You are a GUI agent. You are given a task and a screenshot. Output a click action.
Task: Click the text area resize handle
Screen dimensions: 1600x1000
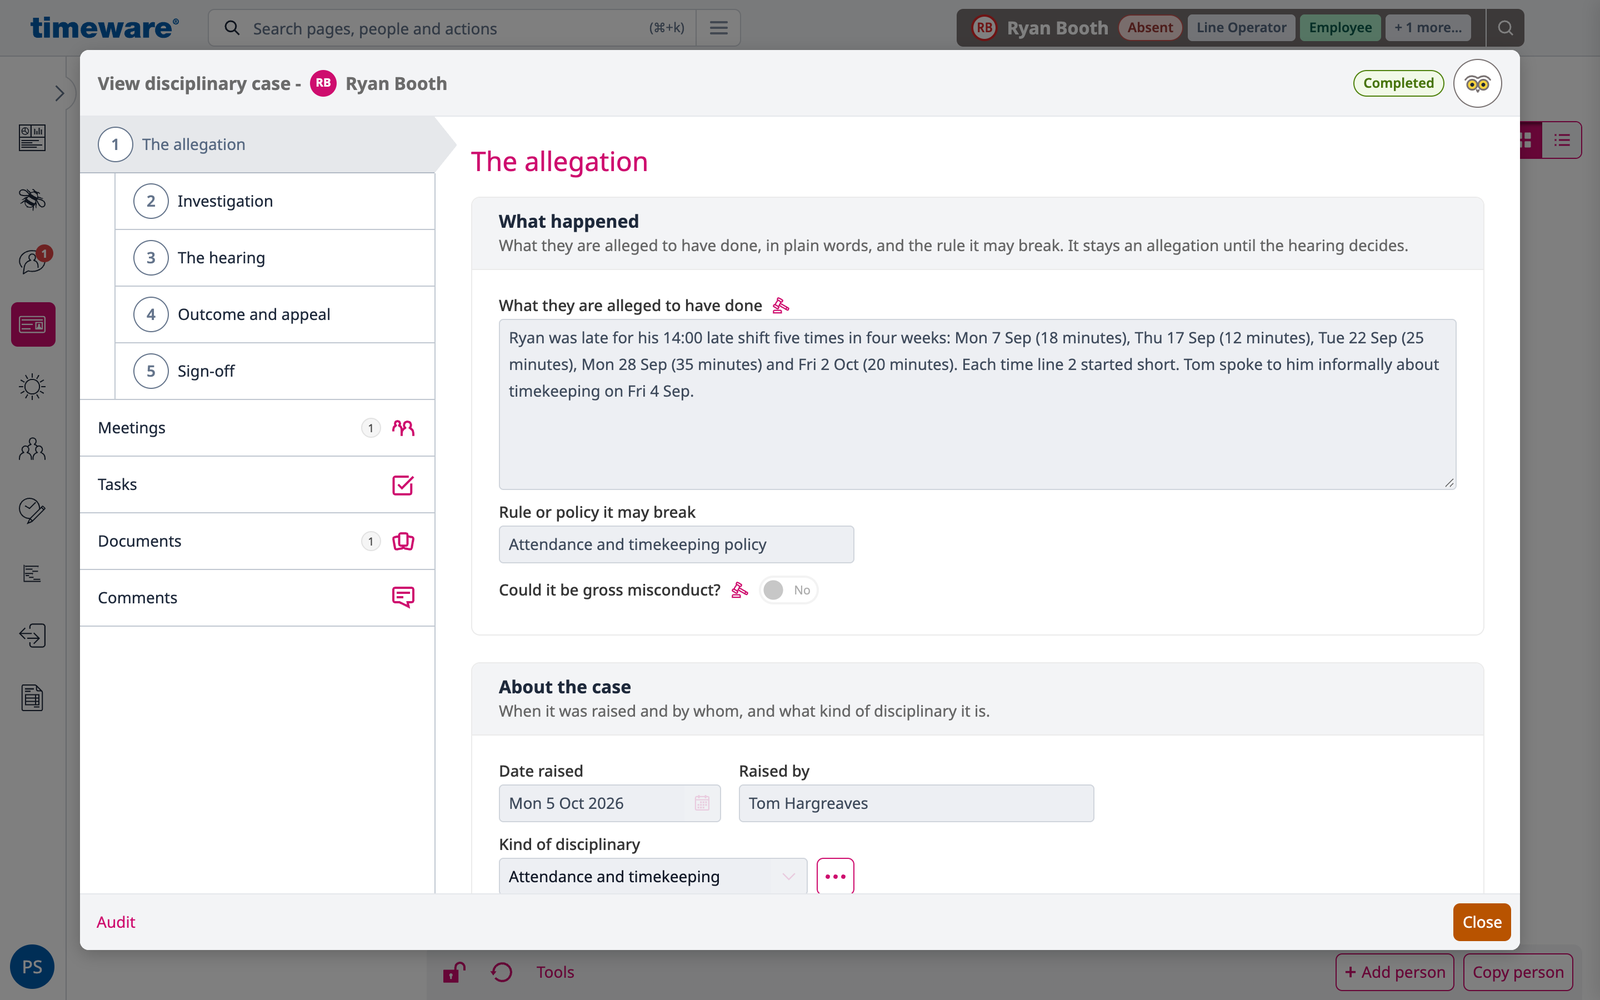tap(1449, 482)
